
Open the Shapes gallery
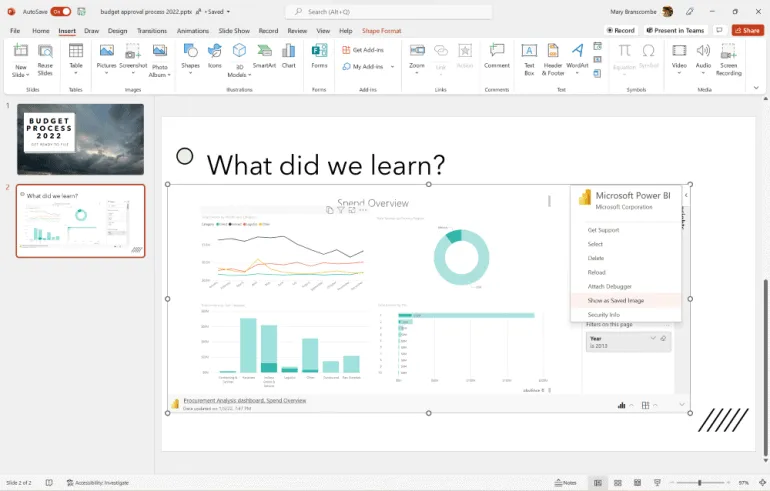click(191, 59)
